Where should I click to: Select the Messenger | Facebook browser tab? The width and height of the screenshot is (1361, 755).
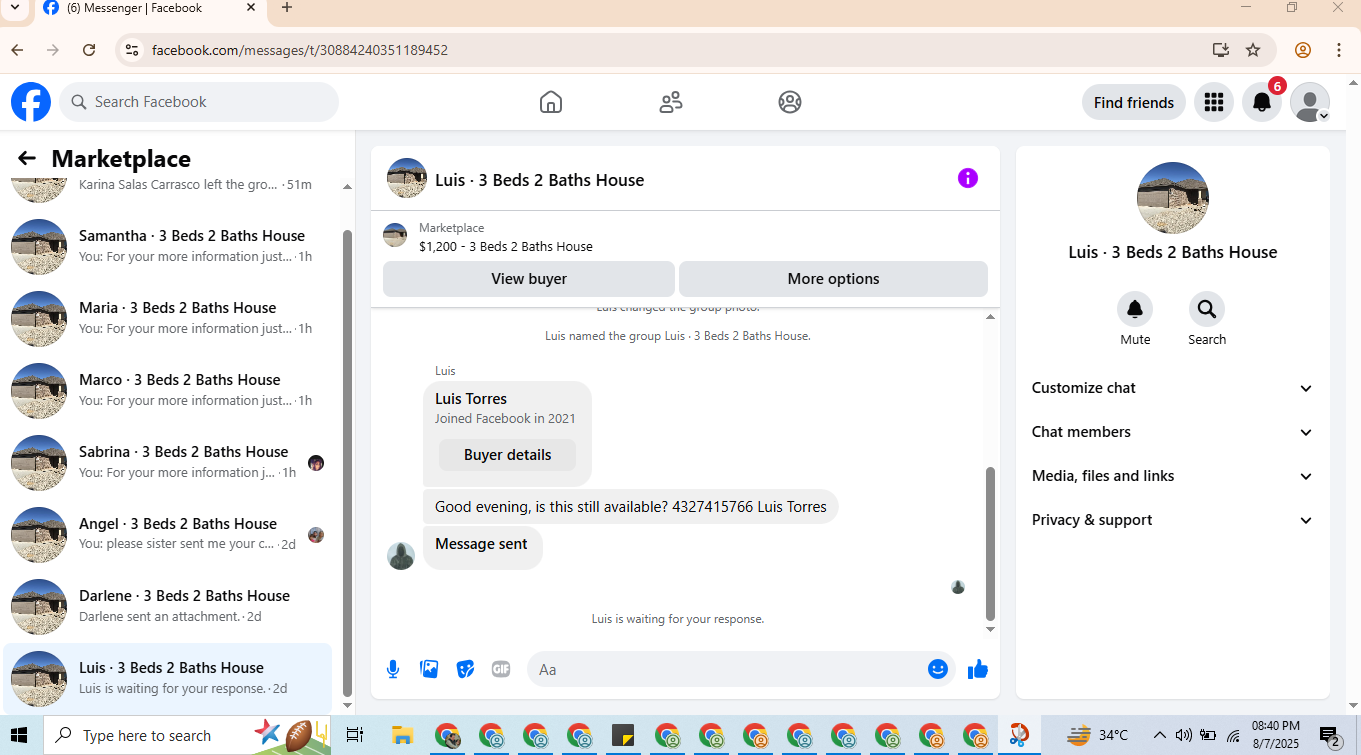pos(150,8)
